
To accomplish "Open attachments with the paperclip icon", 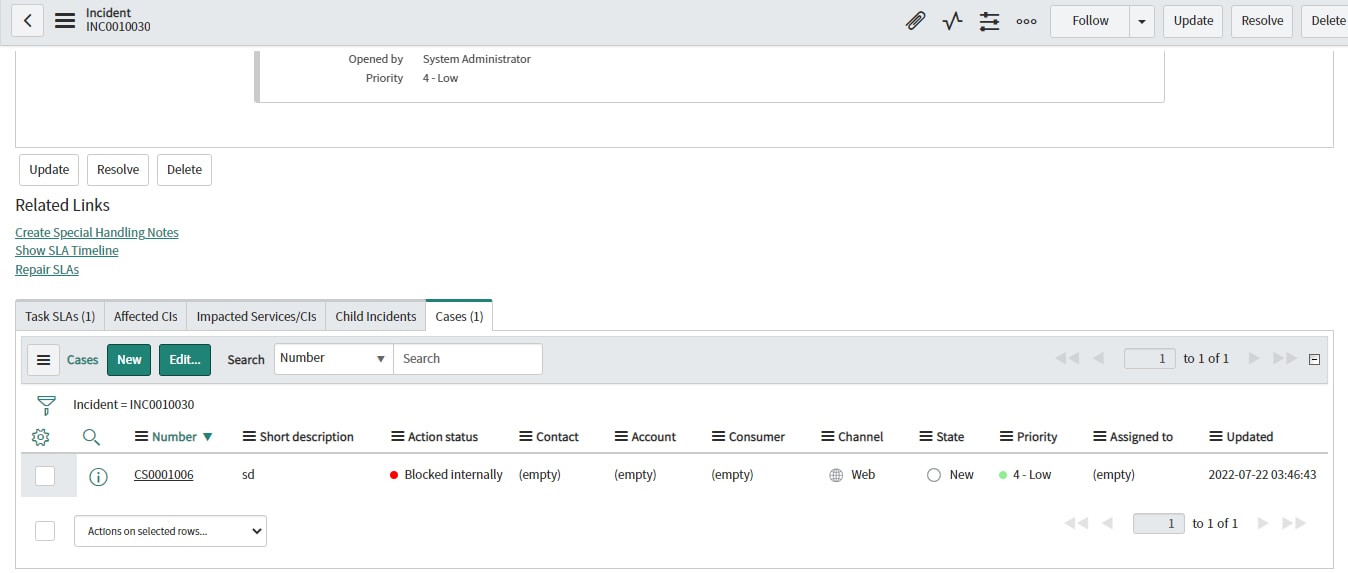I will point(915,21).
